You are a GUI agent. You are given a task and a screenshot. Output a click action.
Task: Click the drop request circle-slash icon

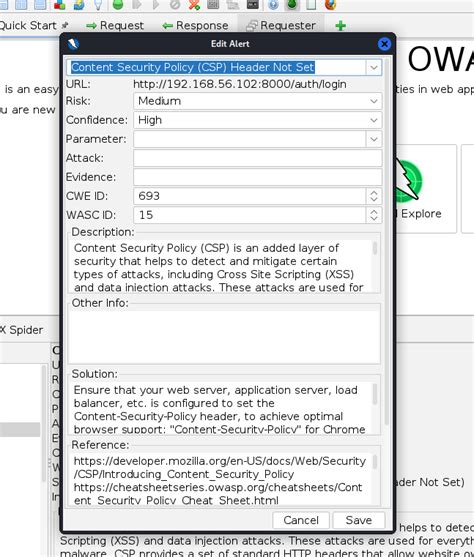click(x=175, y=4)
